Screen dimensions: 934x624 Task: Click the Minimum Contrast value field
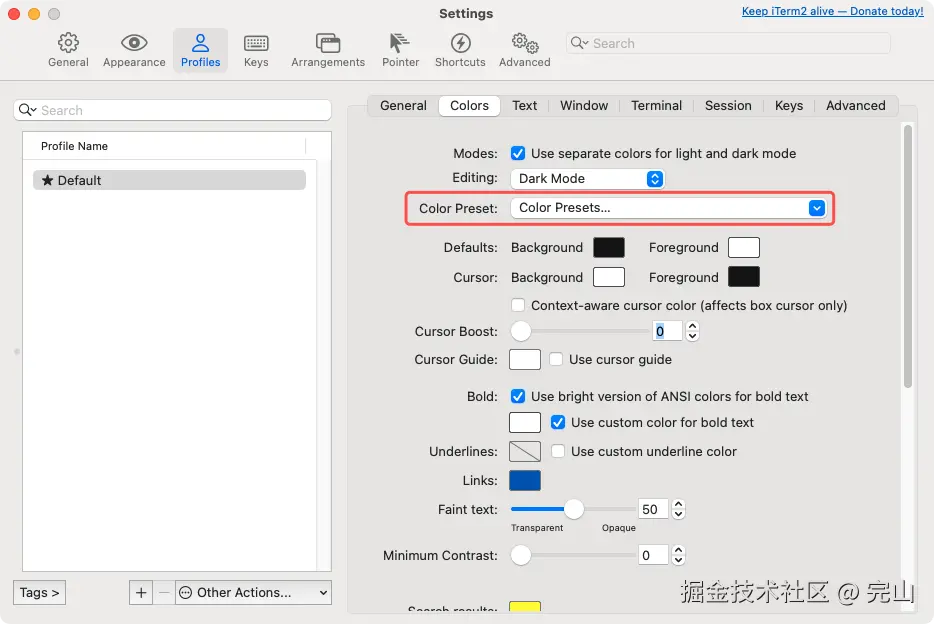point(653,555)
